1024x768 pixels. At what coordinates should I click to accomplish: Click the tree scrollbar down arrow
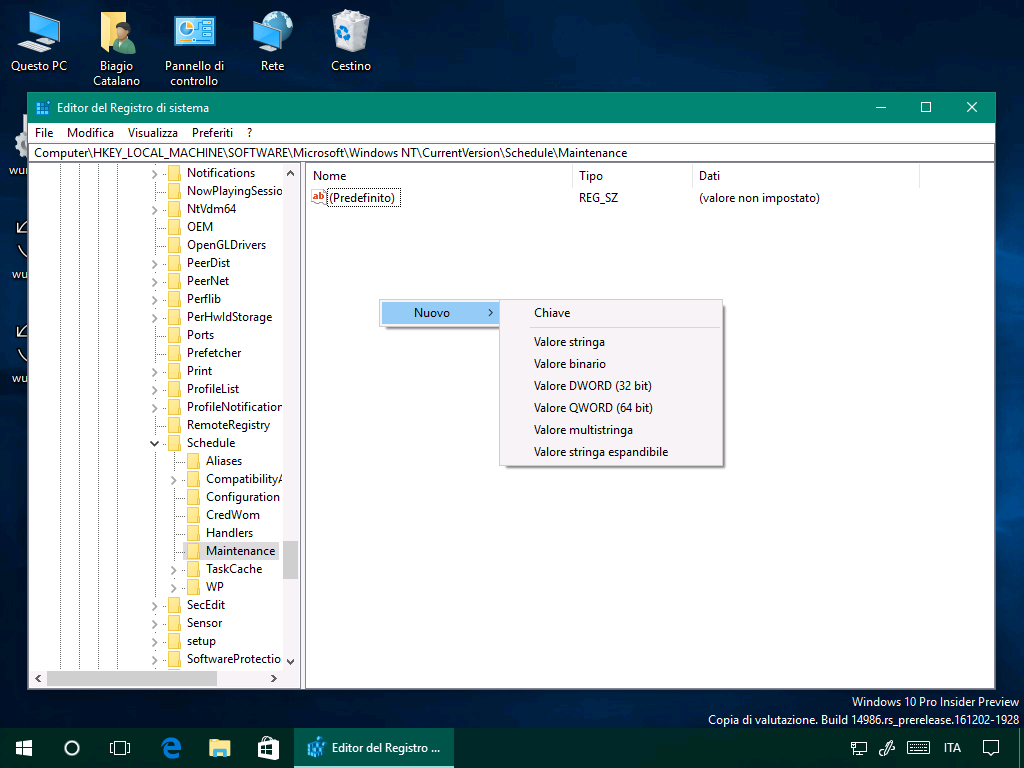(291, 661)
